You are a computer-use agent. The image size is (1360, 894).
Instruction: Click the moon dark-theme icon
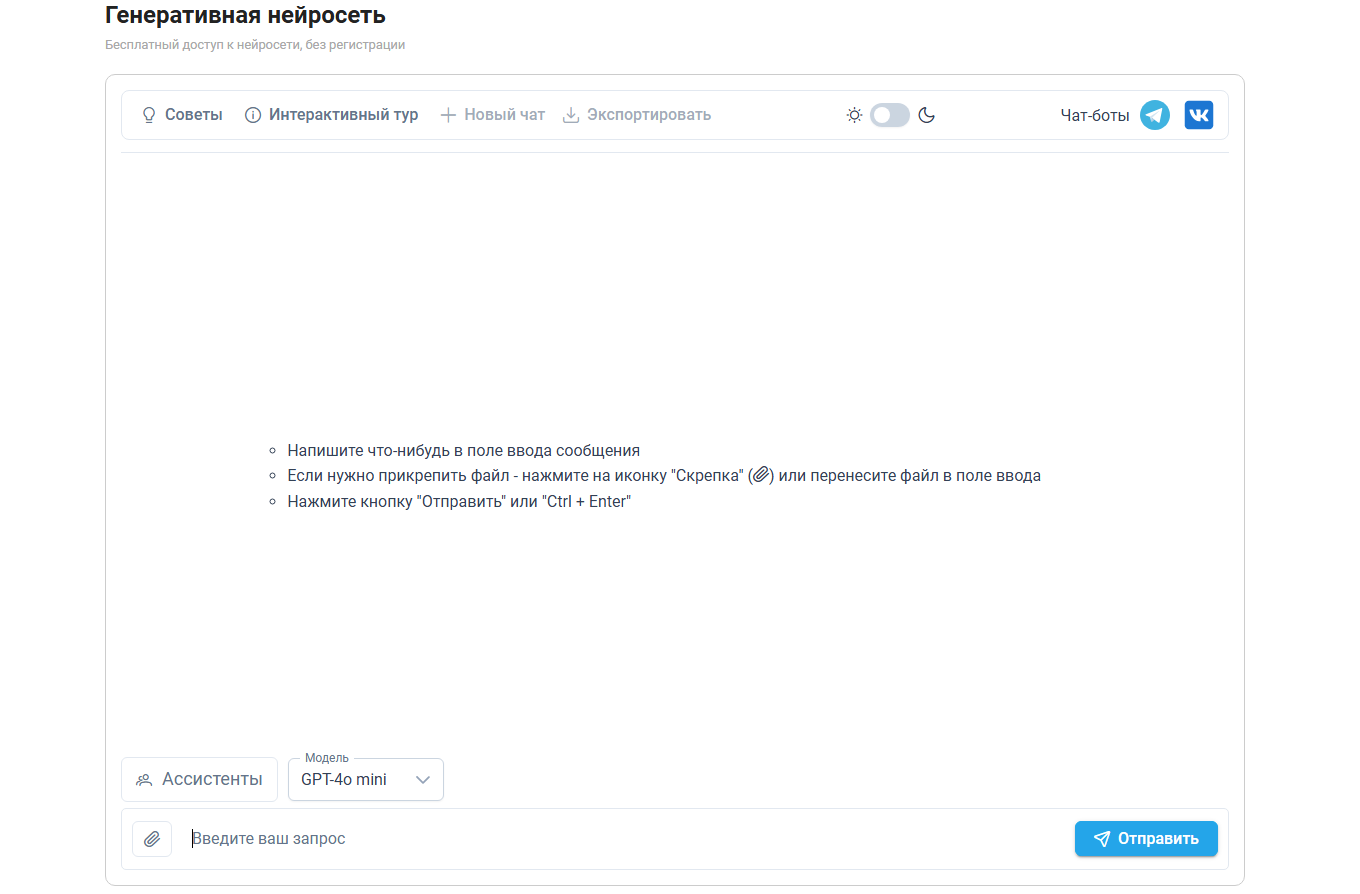click(927, 115)
